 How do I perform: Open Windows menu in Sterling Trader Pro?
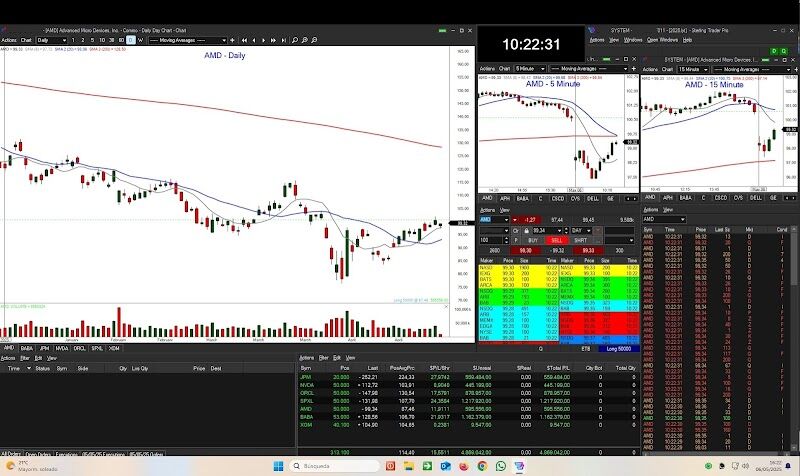tap(633, 40)
